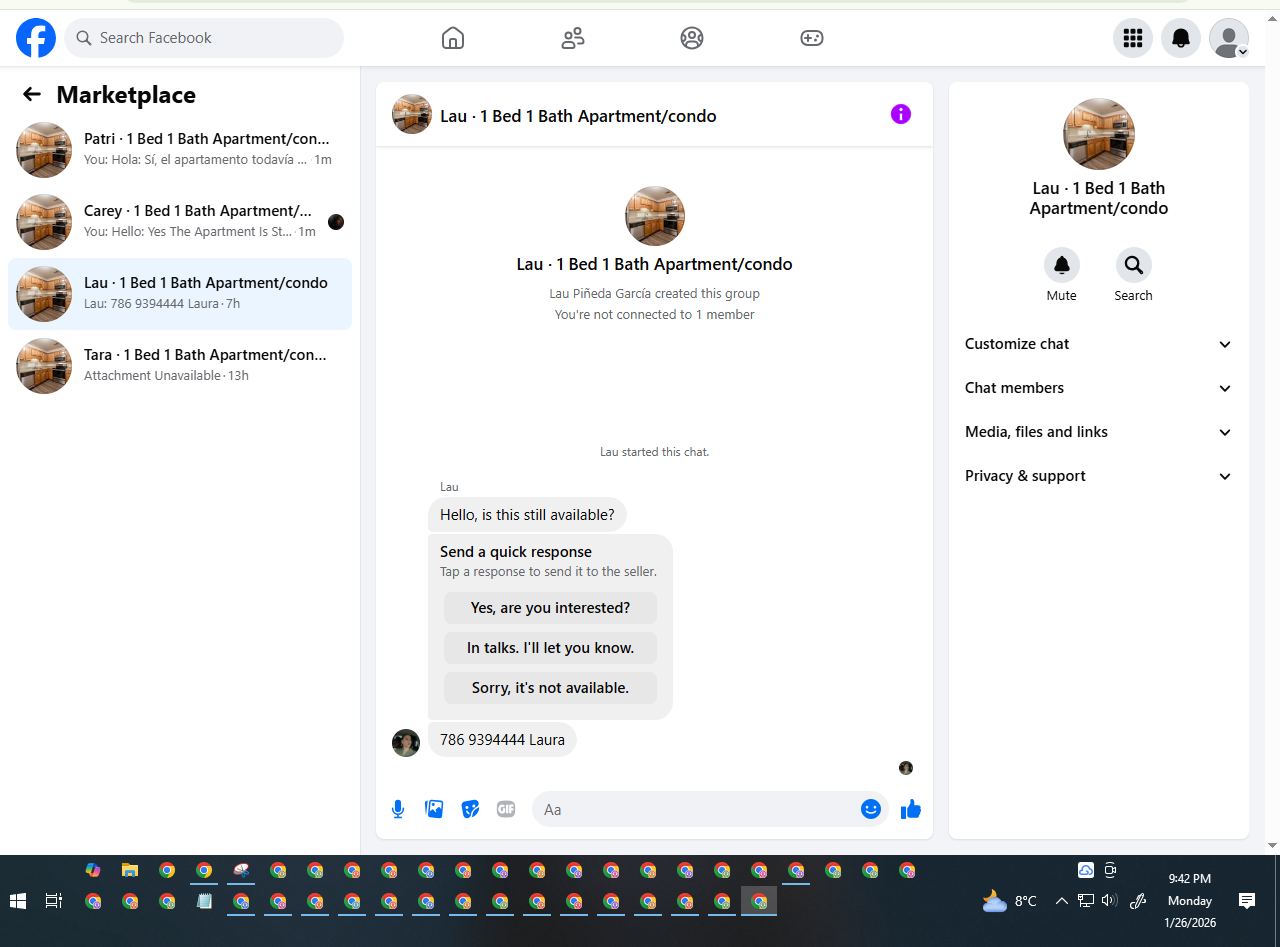Open File Explorer from the taskbar
Viewport: 1280px width, 947px height.
coord(130,870)
